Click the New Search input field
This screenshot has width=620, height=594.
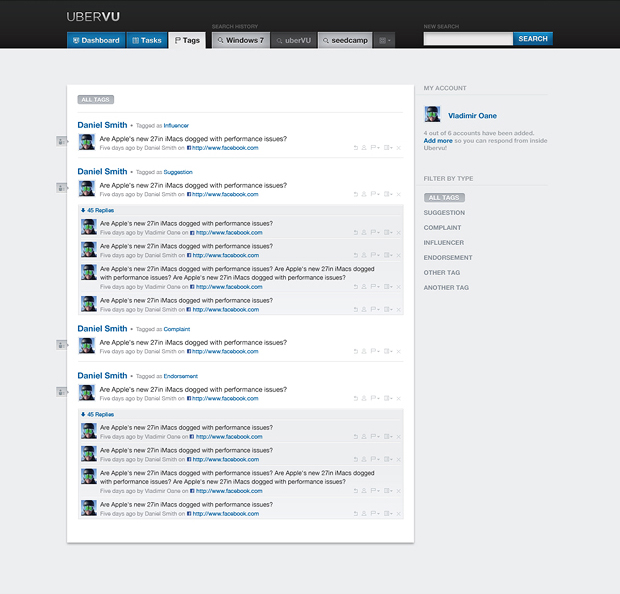coord(468,39)
